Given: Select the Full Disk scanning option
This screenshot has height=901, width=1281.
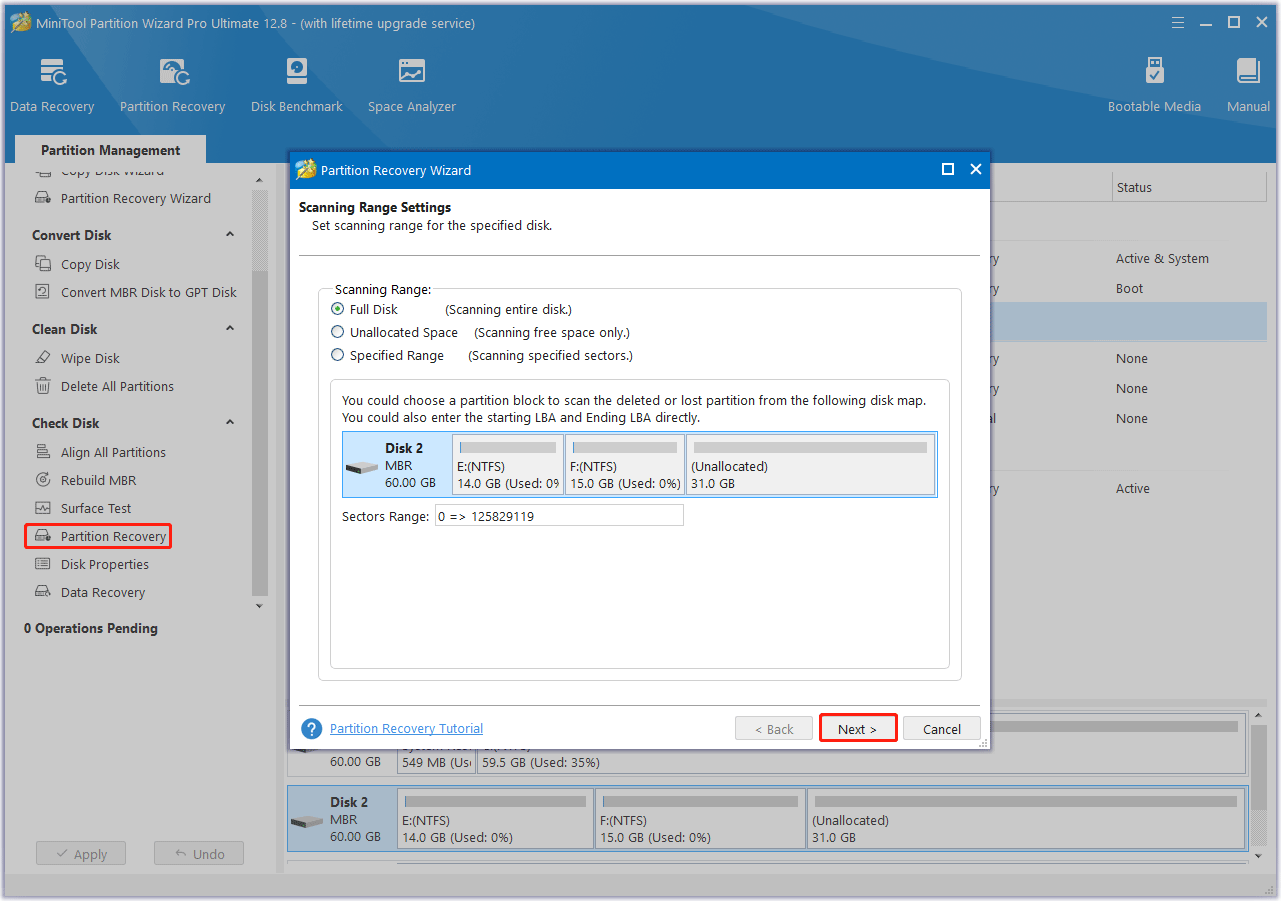Looking at the screenshot, I should pos(338,310).
